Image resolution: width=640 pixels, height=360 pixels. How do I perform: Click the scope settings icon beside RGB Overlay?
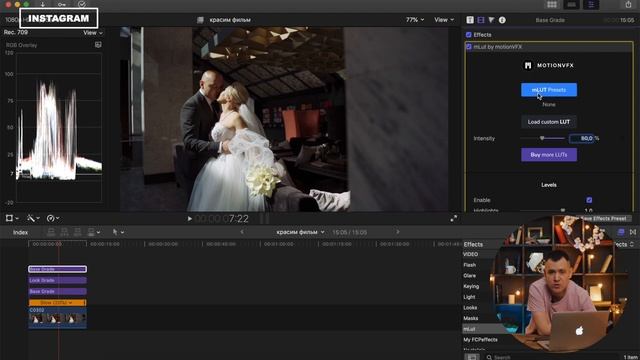(x=98, y=44)
